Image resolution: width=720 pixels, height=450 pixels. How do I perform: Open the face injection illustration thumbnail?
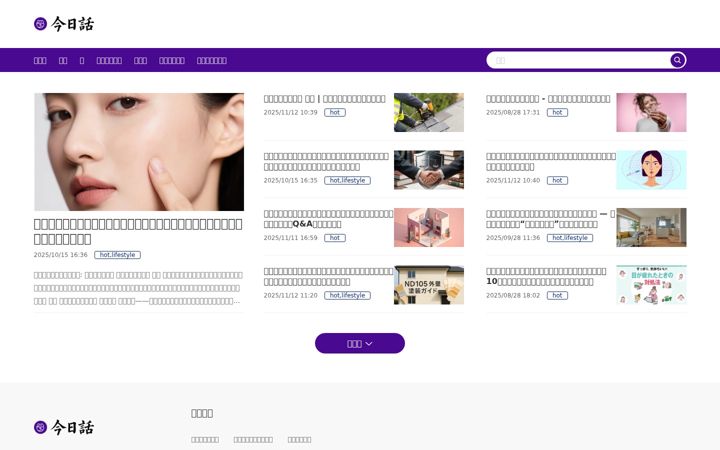click(651, 170)
